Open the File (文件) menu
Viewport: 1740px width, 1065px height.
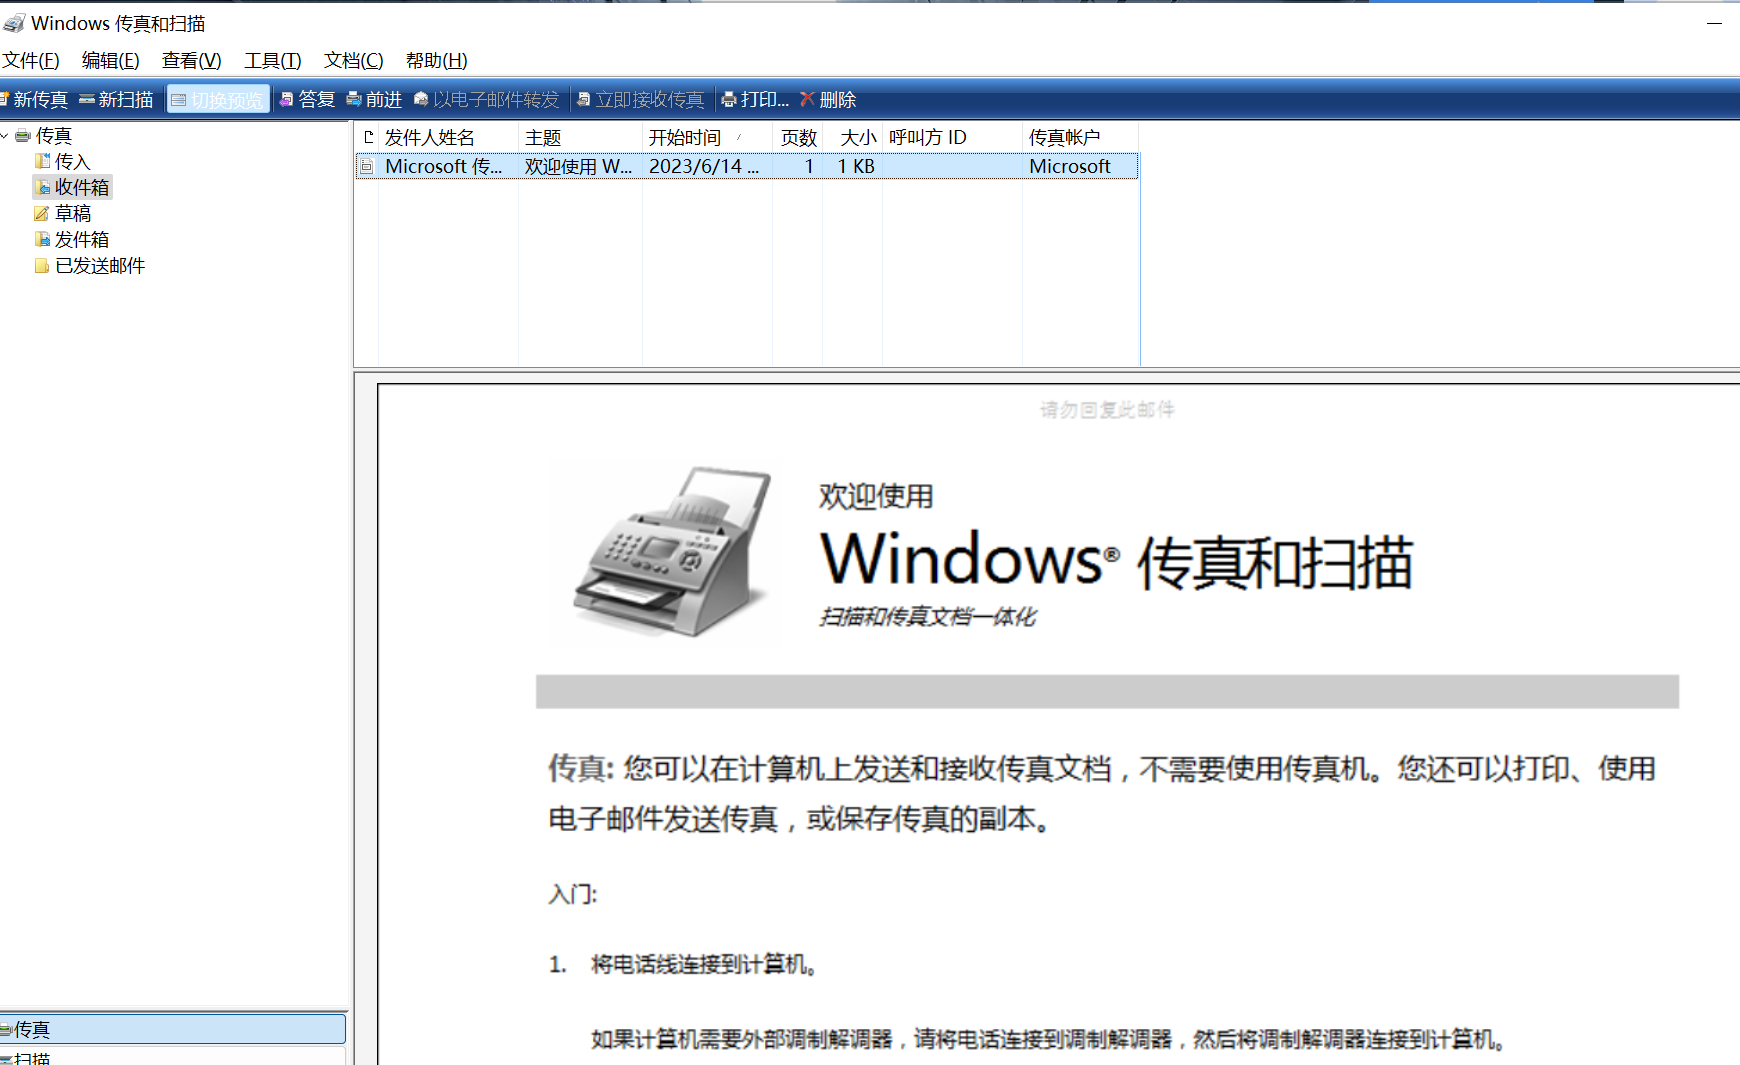[x=31, y=60]
